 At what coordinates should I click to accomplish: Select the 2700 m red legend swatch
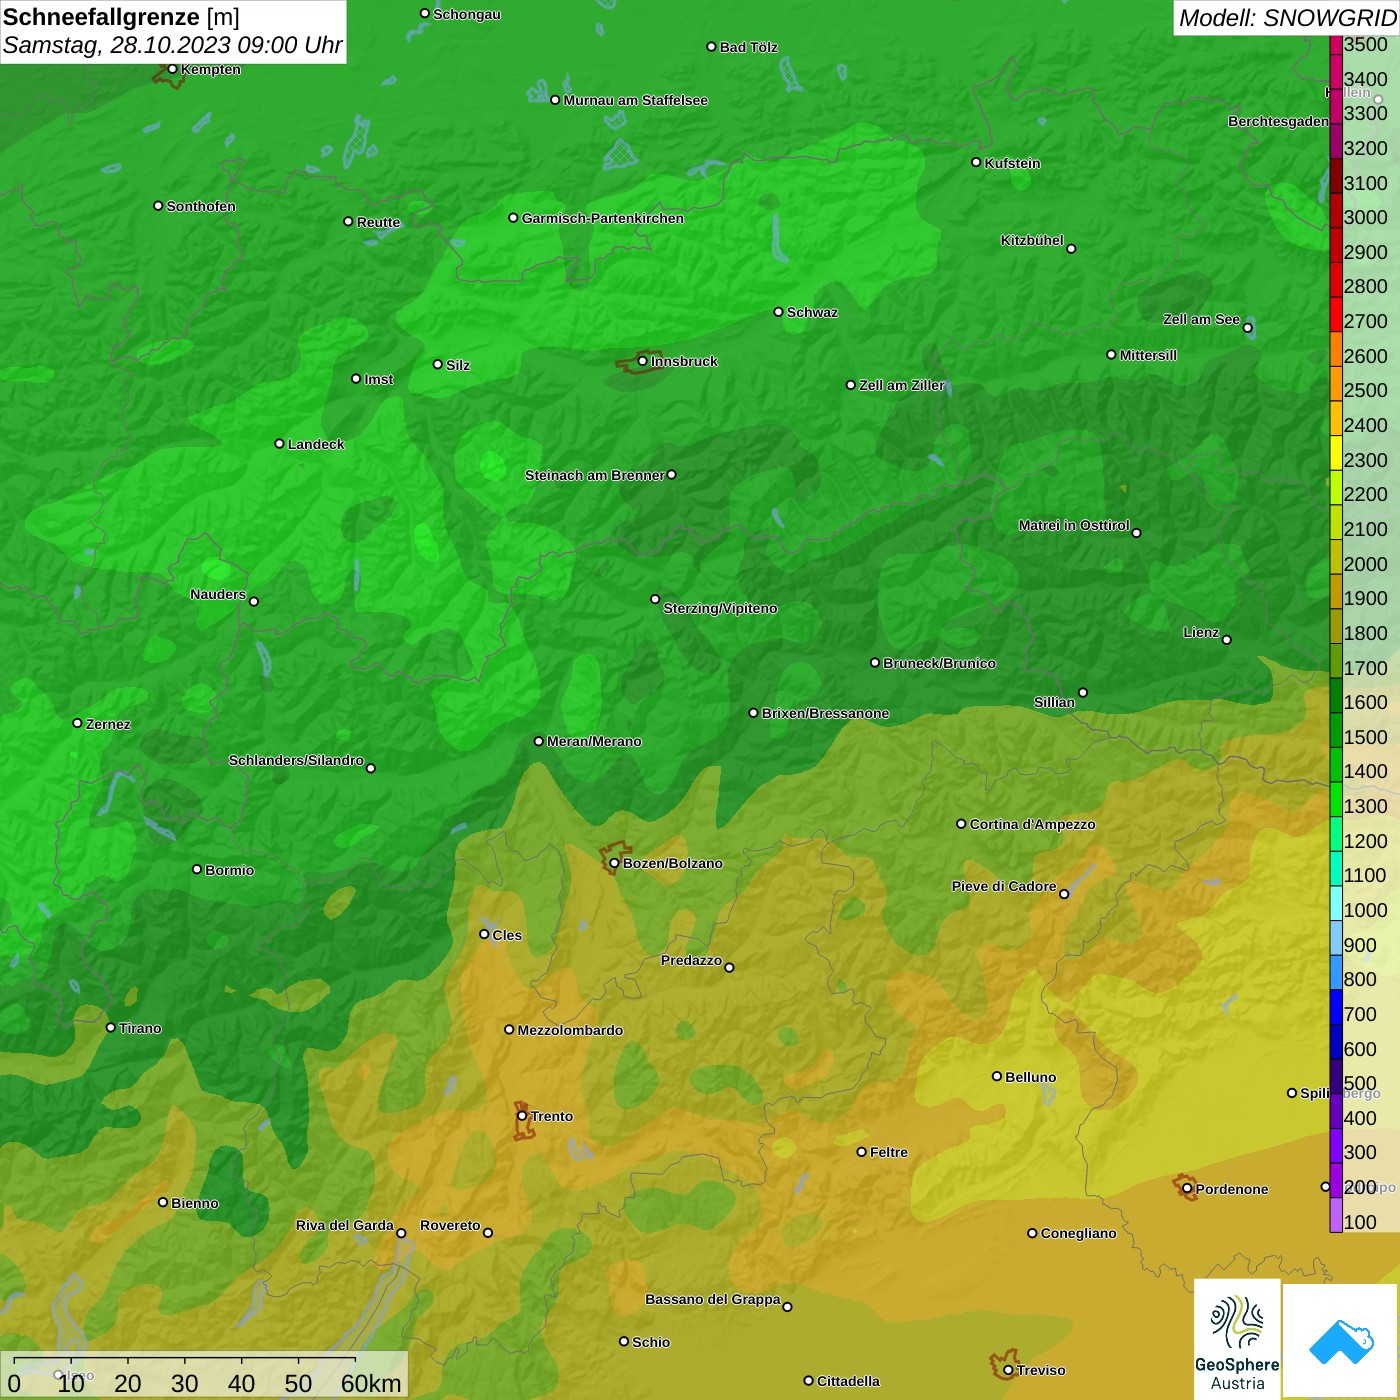(1336, 314)
